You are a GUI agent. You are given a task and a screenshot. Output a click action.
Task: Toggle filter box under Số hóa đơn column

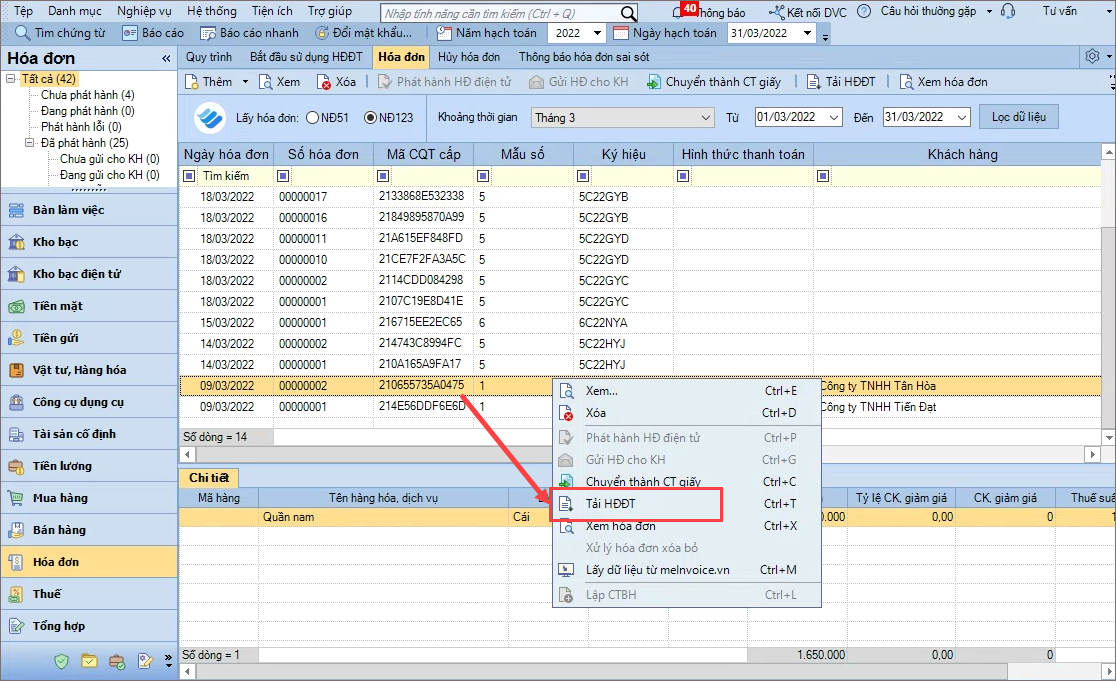tap(283, 176)
